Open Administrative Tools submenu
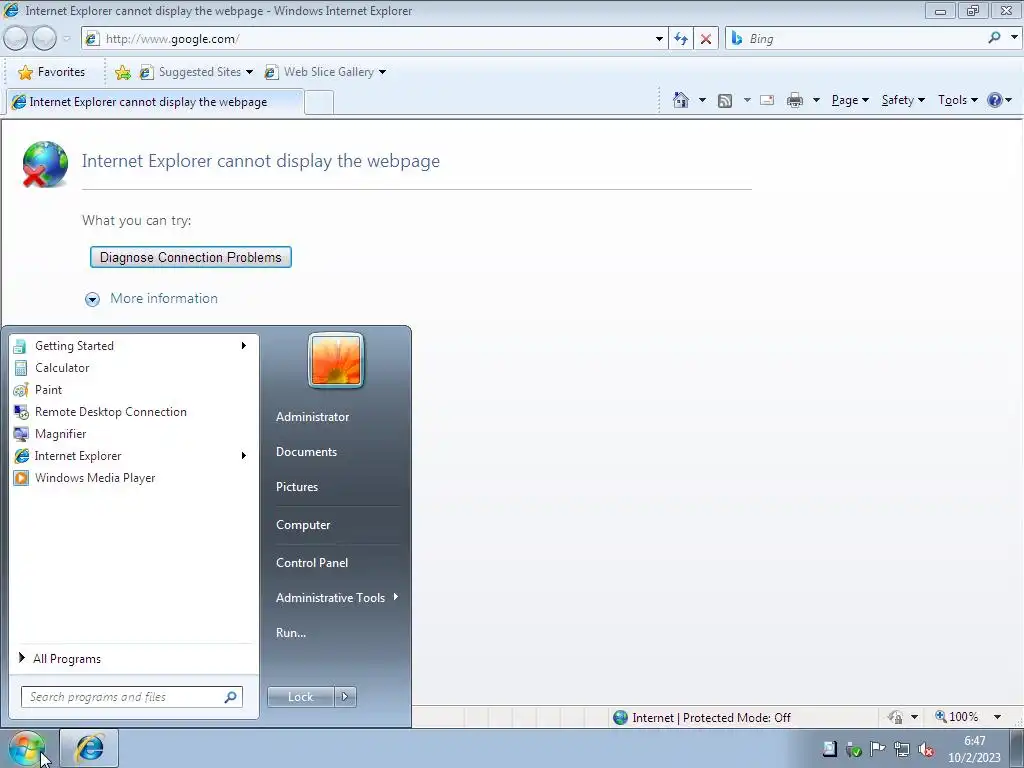Viewport: 1024px width, 768px height. coord(336,598)
